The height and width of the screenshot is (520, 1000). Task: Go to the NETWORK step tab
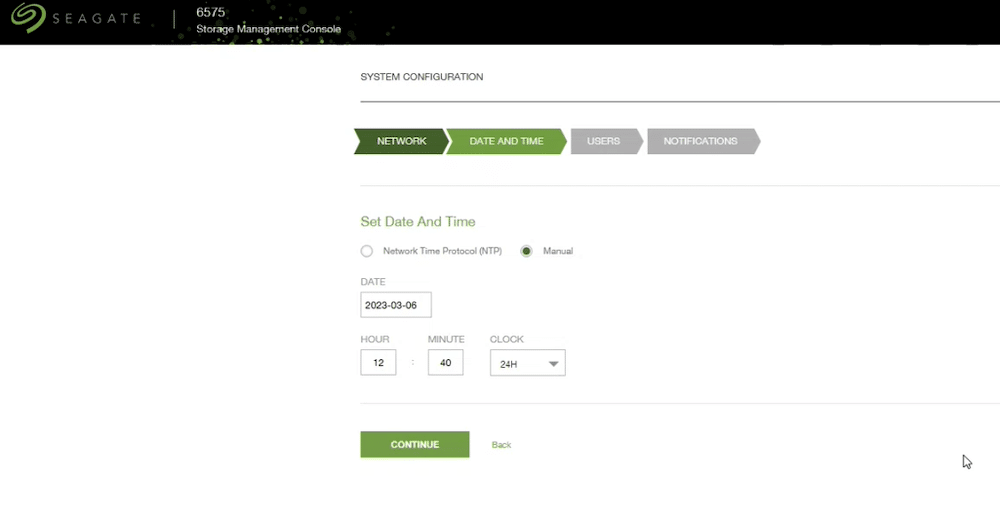(401, 141)
